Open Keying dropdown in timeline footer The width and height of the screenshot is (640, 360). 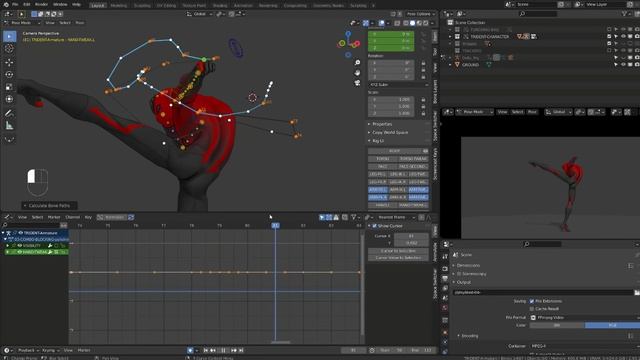click(51, 350)
